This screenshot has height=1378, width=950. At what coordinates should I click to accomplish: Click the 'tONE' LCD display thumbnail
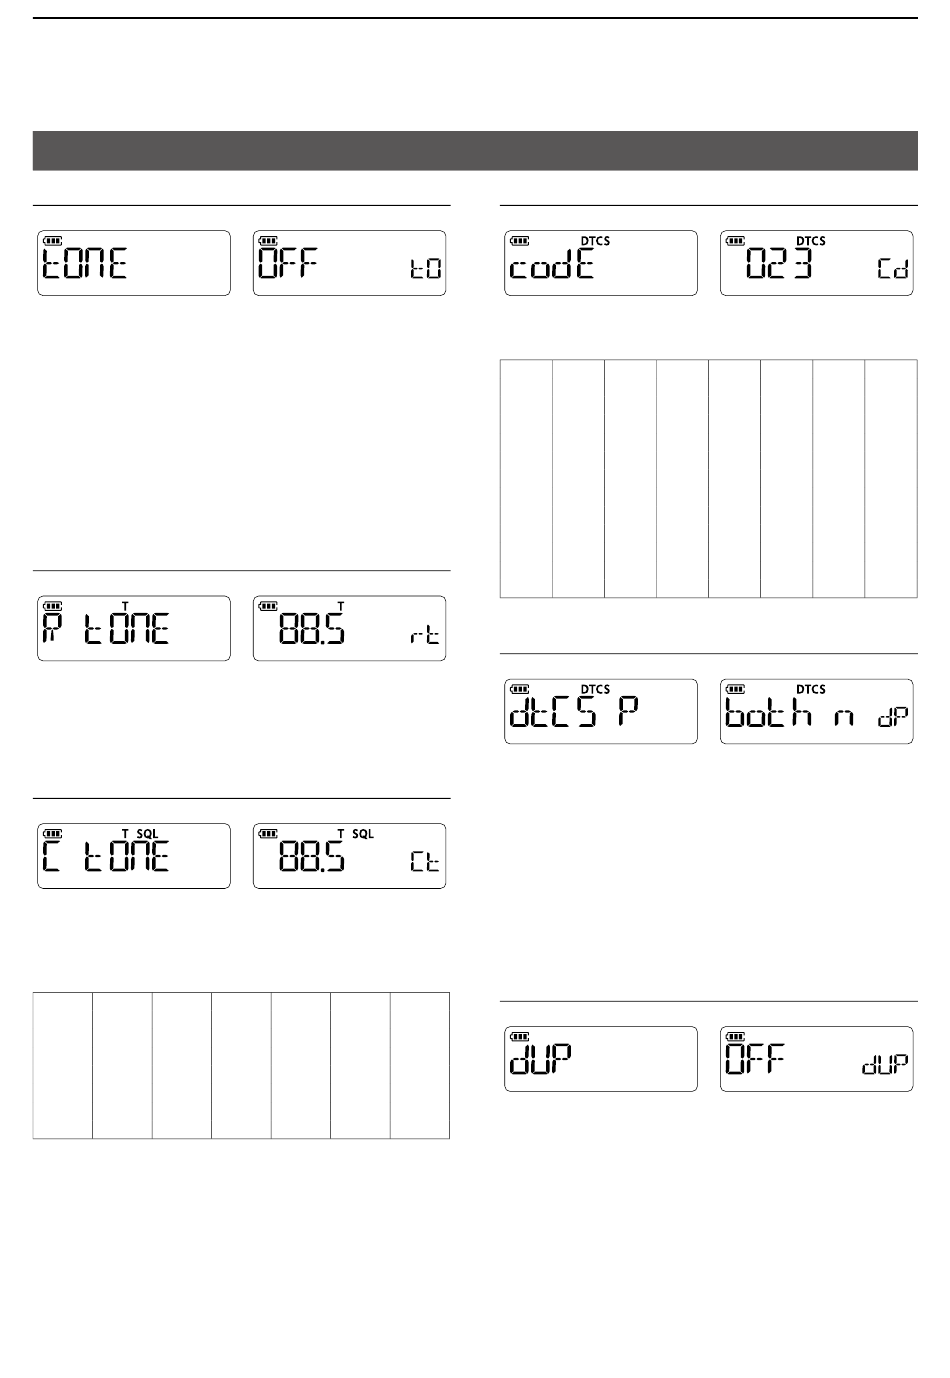tap(134, 263)
